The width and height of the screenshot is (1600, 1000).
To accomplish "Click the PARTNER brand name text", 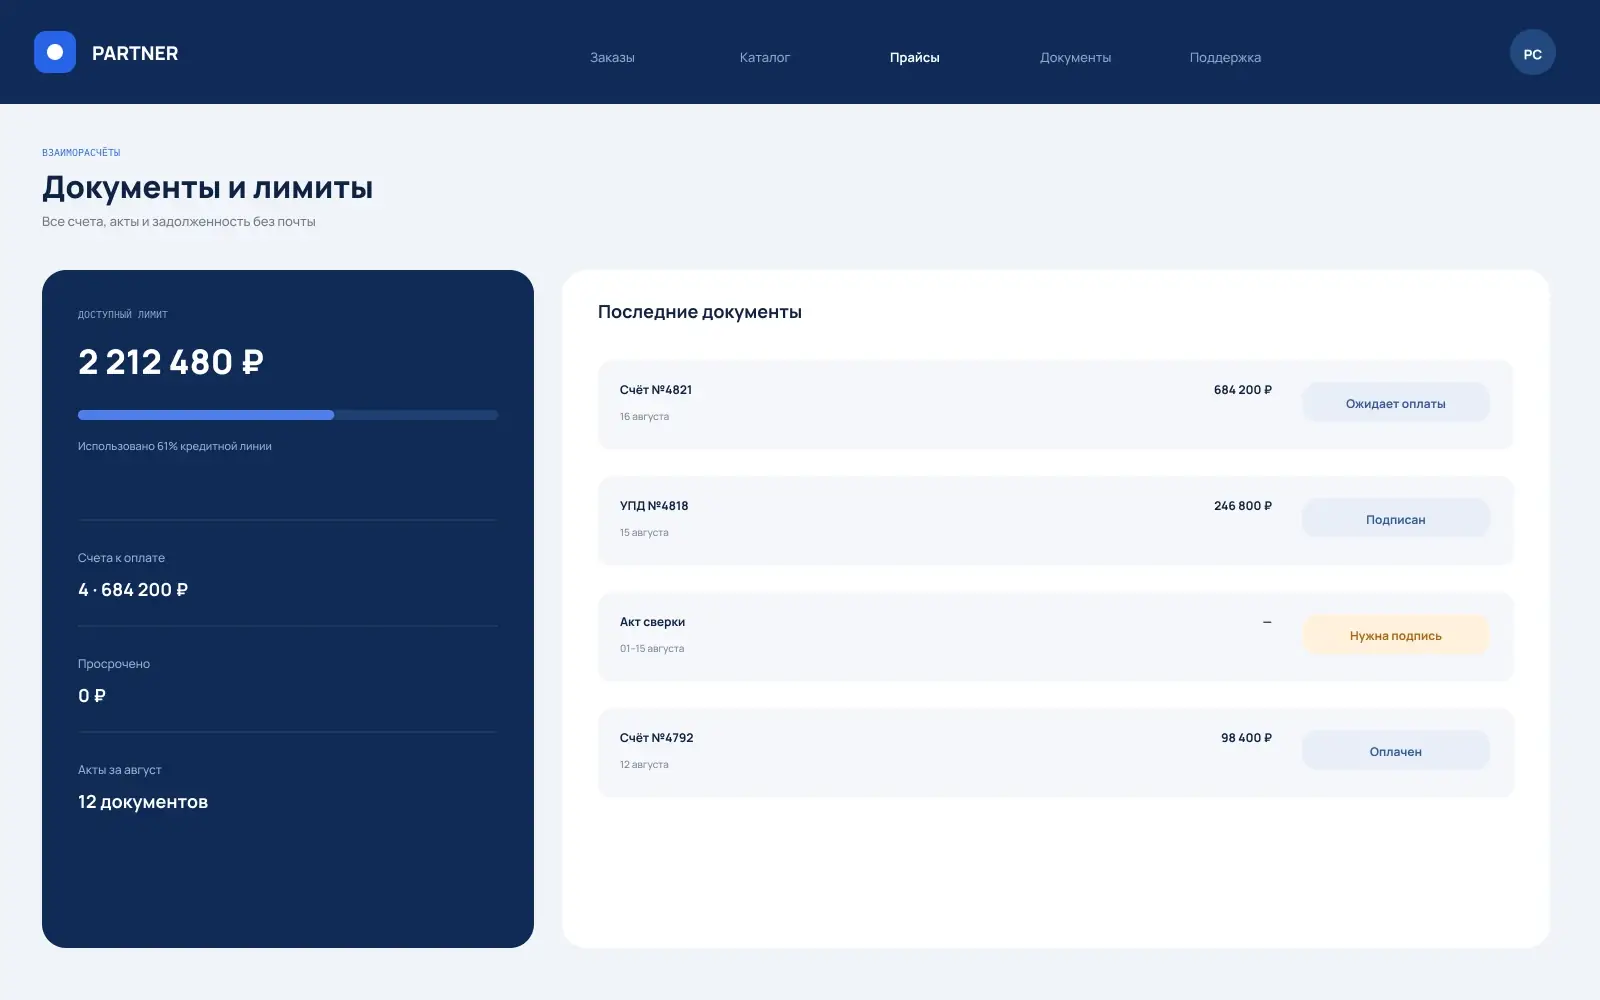I will pos(135,53).
